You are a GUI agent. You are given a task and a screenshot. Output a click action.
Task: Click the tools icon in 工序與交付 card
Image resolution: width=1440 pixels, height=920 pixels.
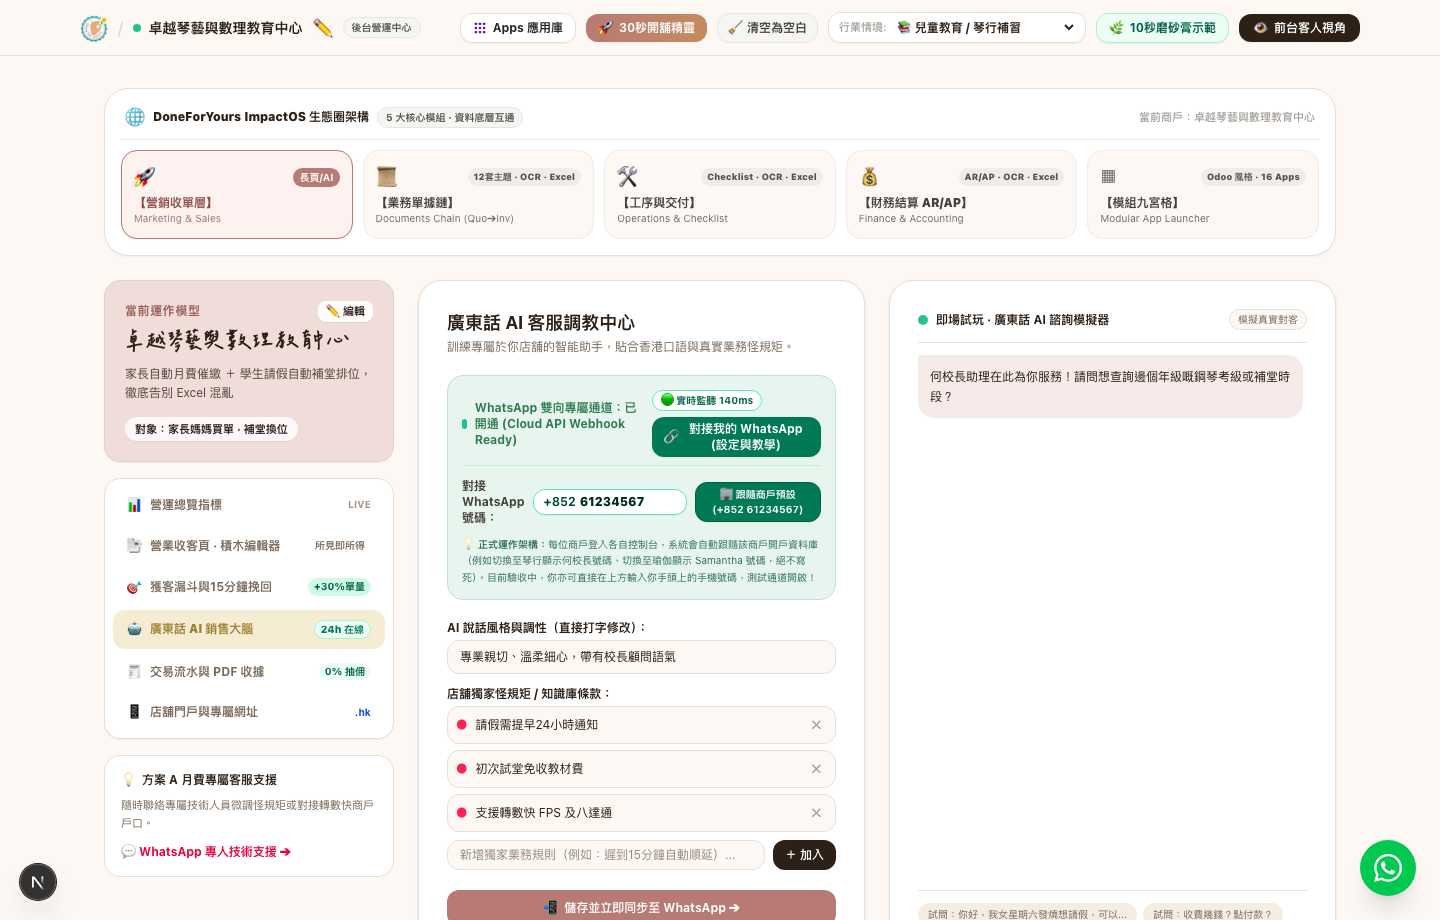[x=628, y=177]
